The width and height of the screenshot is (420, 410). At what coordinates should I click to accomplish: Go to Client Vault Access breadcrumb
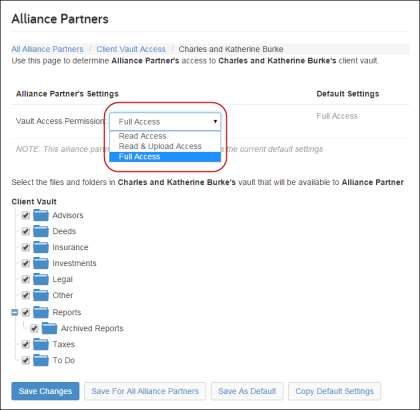click(x=131, y=49)
